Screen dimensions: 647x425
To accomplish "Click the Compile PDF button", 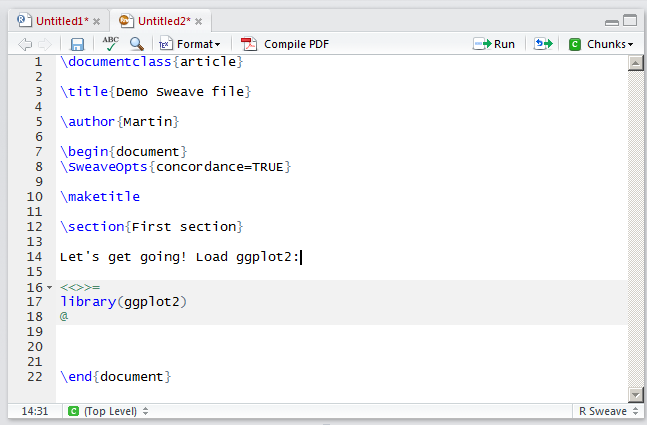I will (x=285, y=44).
